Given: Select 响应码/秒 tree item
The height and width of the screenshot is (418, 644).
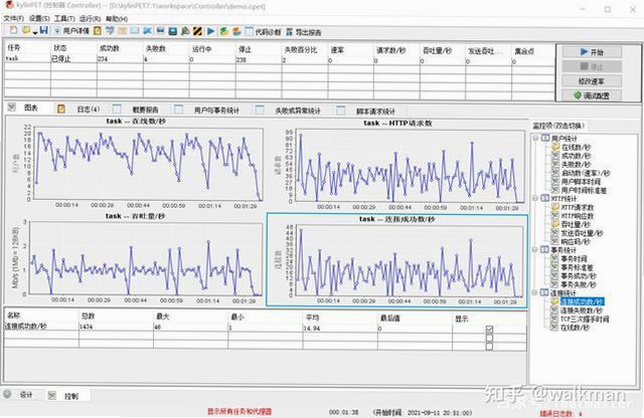Looking at the screenshot, I should coord(576,242).
